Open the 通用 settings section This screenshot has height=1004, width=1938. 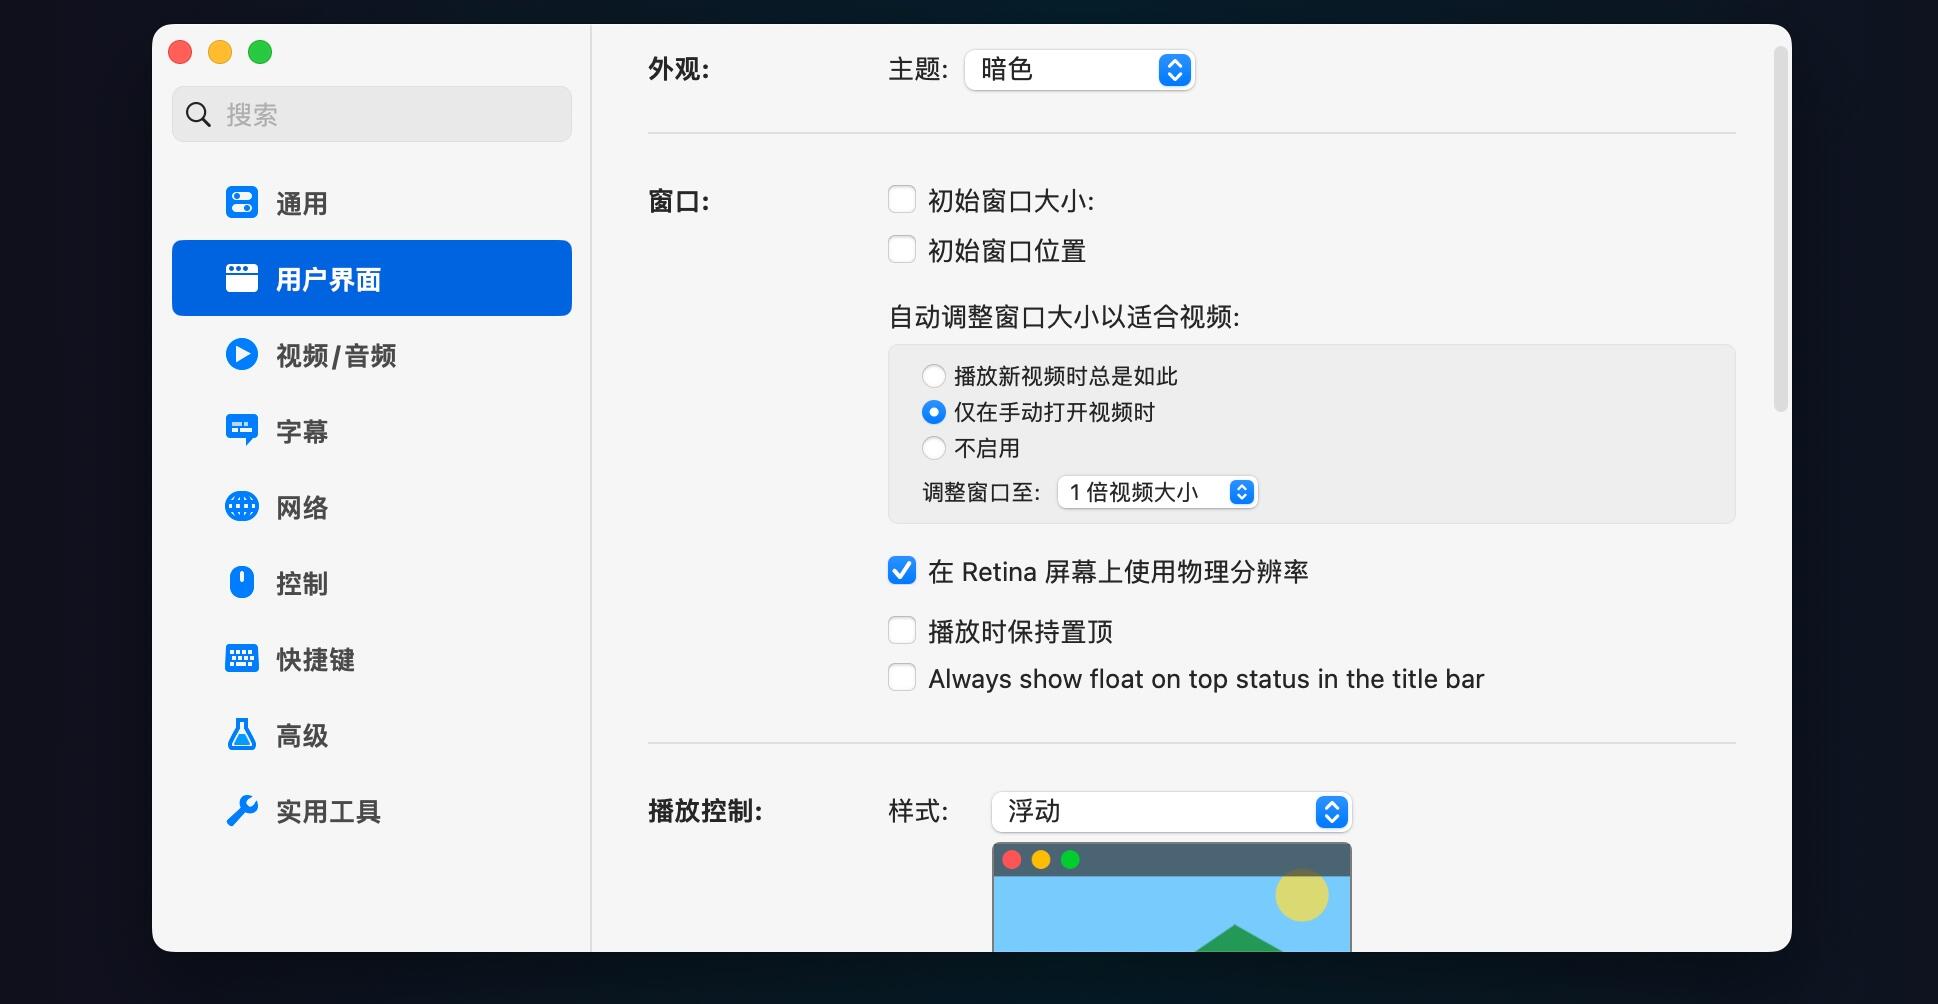tap(301, 202)
